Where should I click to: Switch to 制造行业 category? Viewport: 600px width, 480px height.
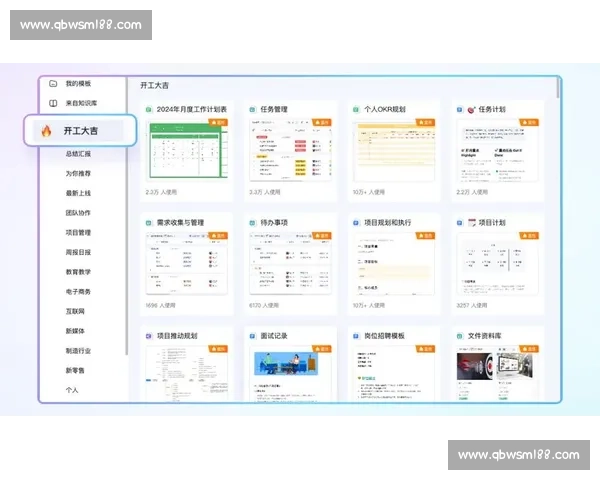[78, 351]
